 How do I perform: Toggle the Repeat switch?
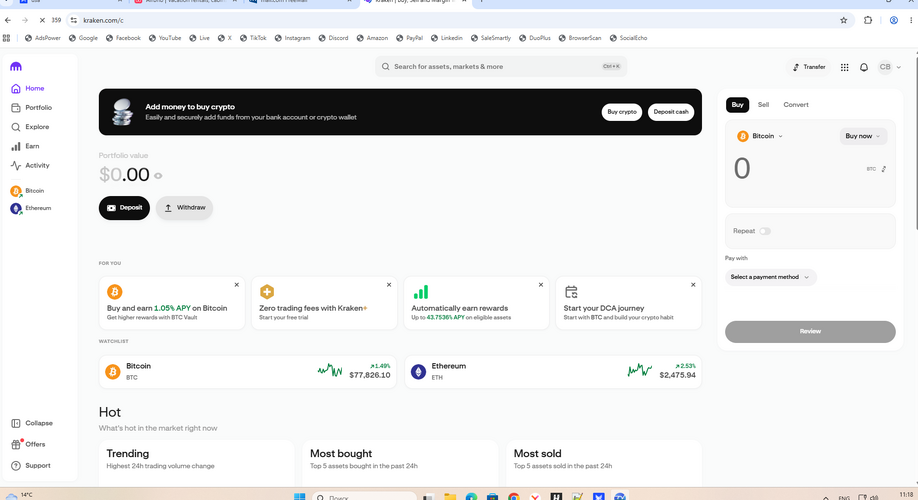pos(765,231)
